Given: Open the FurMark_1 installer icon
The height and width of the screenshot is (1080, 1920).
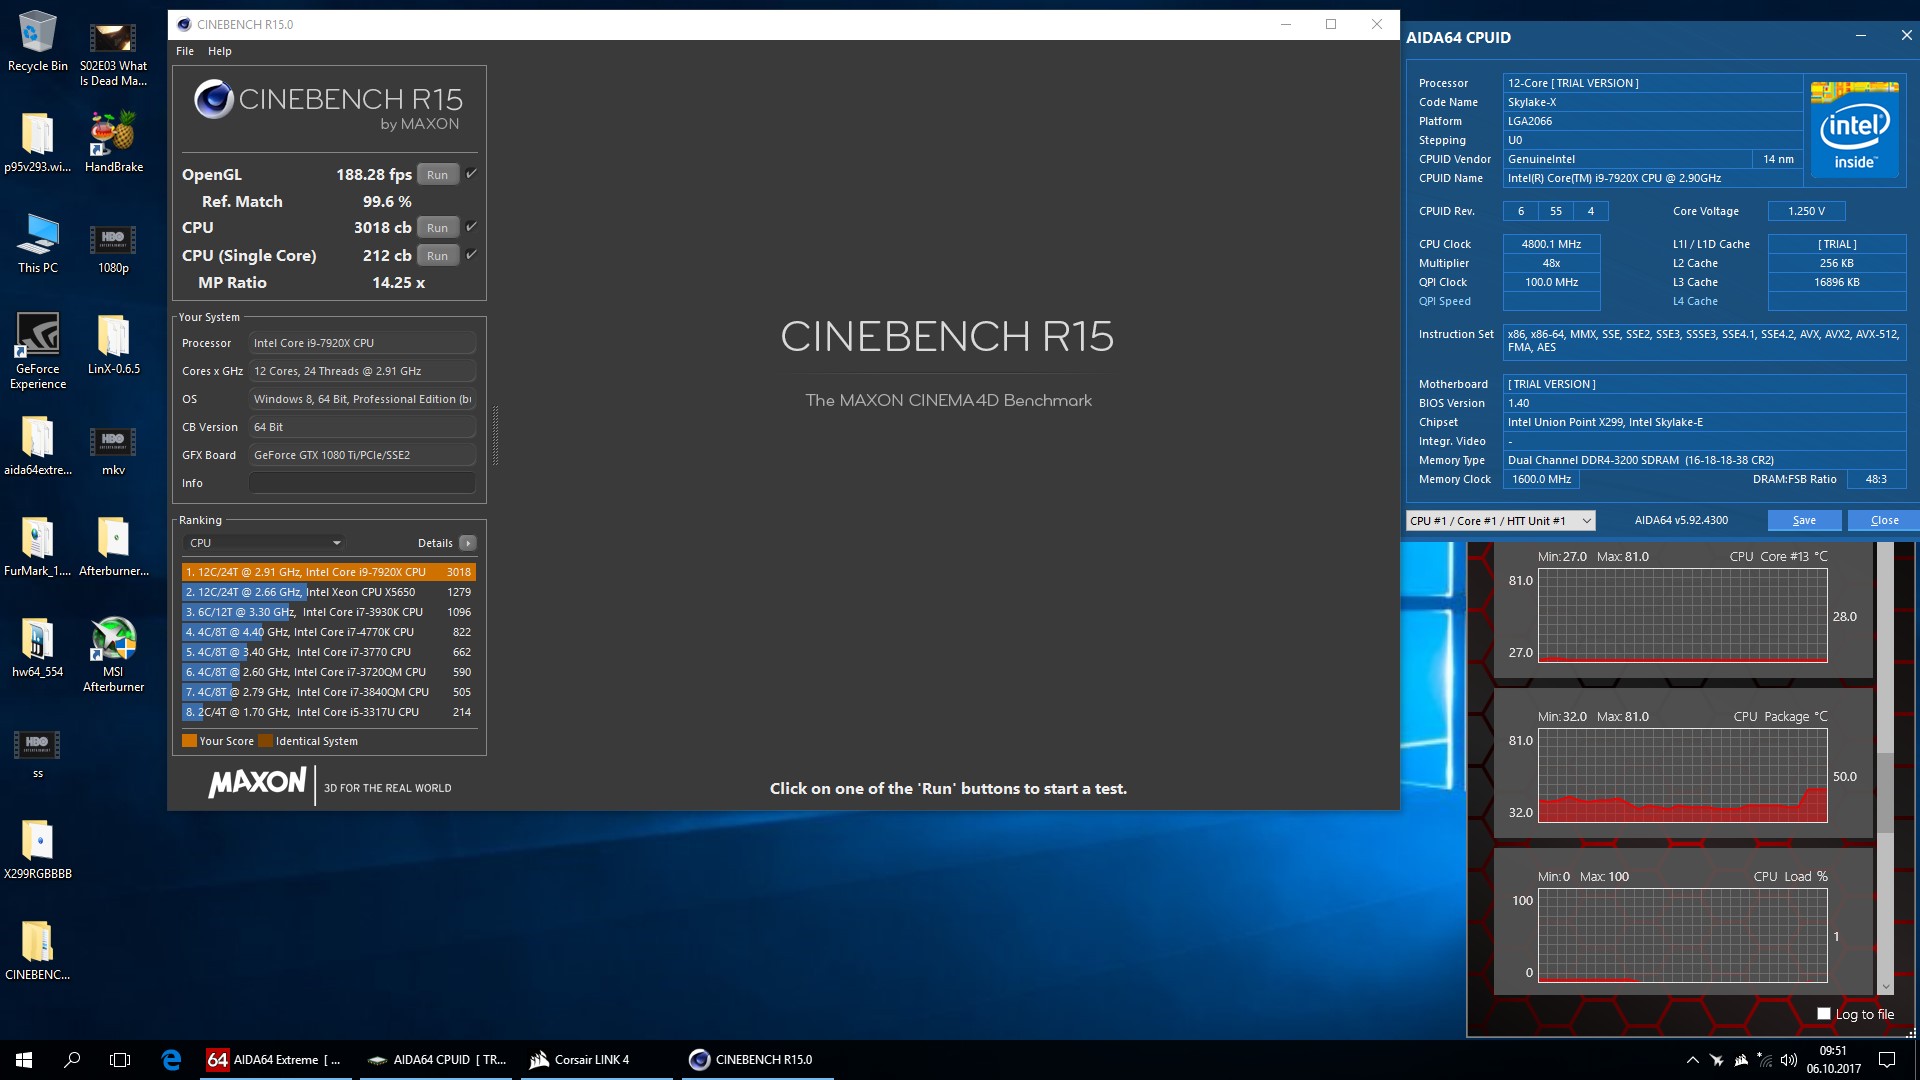Looking at the screenshot, I should point(38,545).
